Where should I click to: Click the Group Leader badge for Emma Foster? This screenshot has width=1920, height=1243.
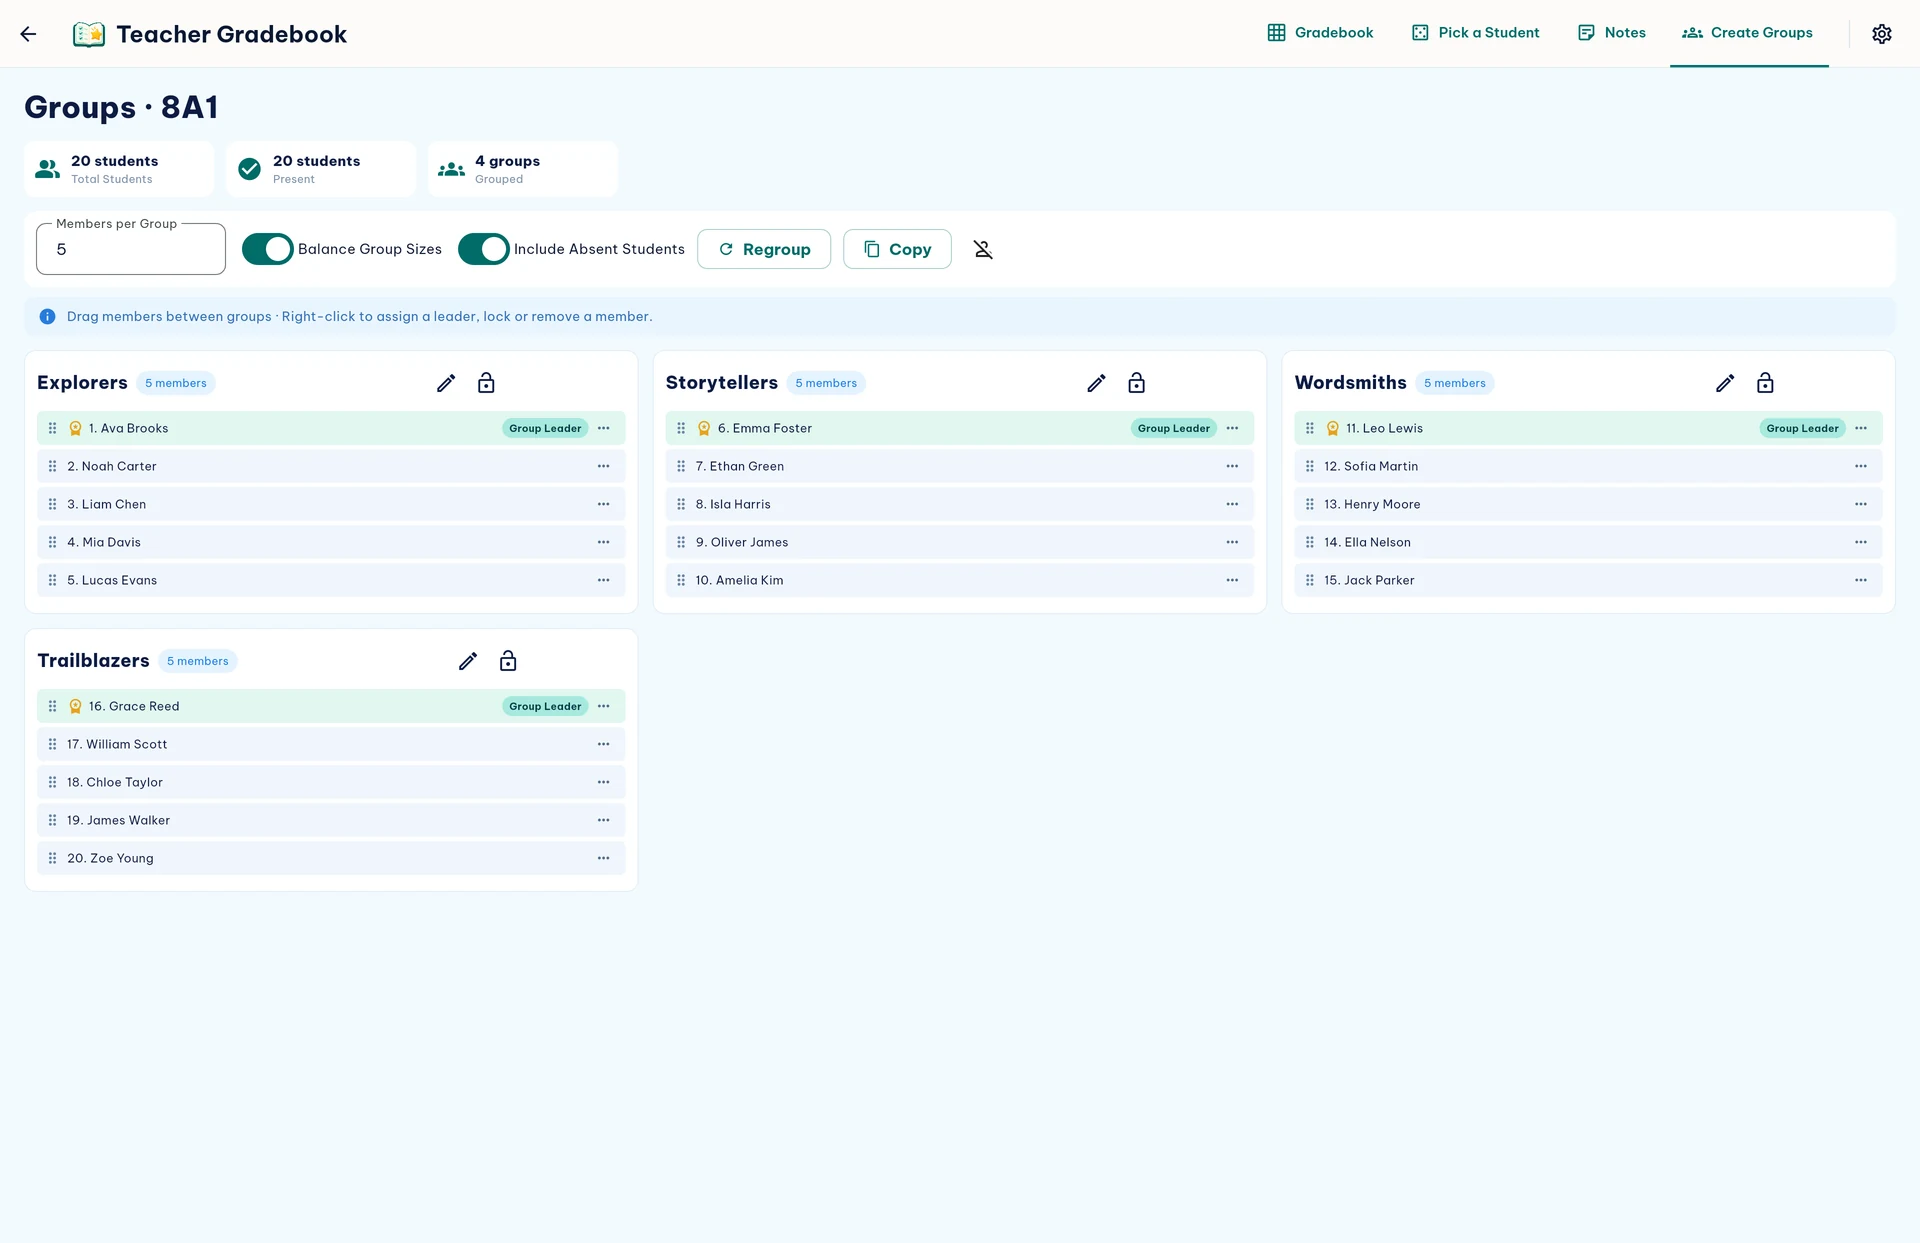point(1174,428)
